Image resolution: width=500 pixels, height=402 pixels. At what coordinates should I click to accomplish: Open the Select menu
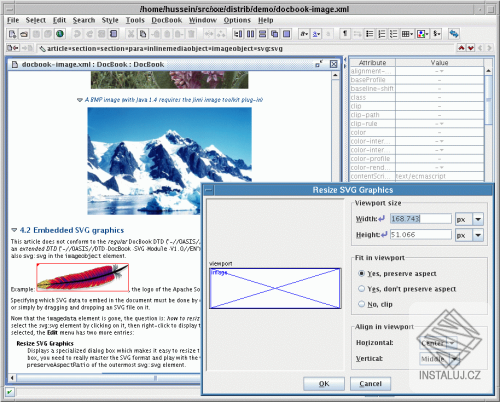click(36, 20)
